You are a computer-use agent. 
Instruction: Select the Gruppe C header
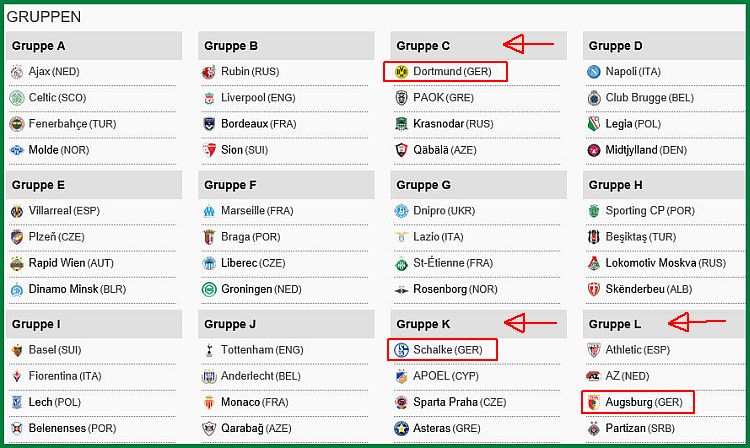click(x=423, y=46)
